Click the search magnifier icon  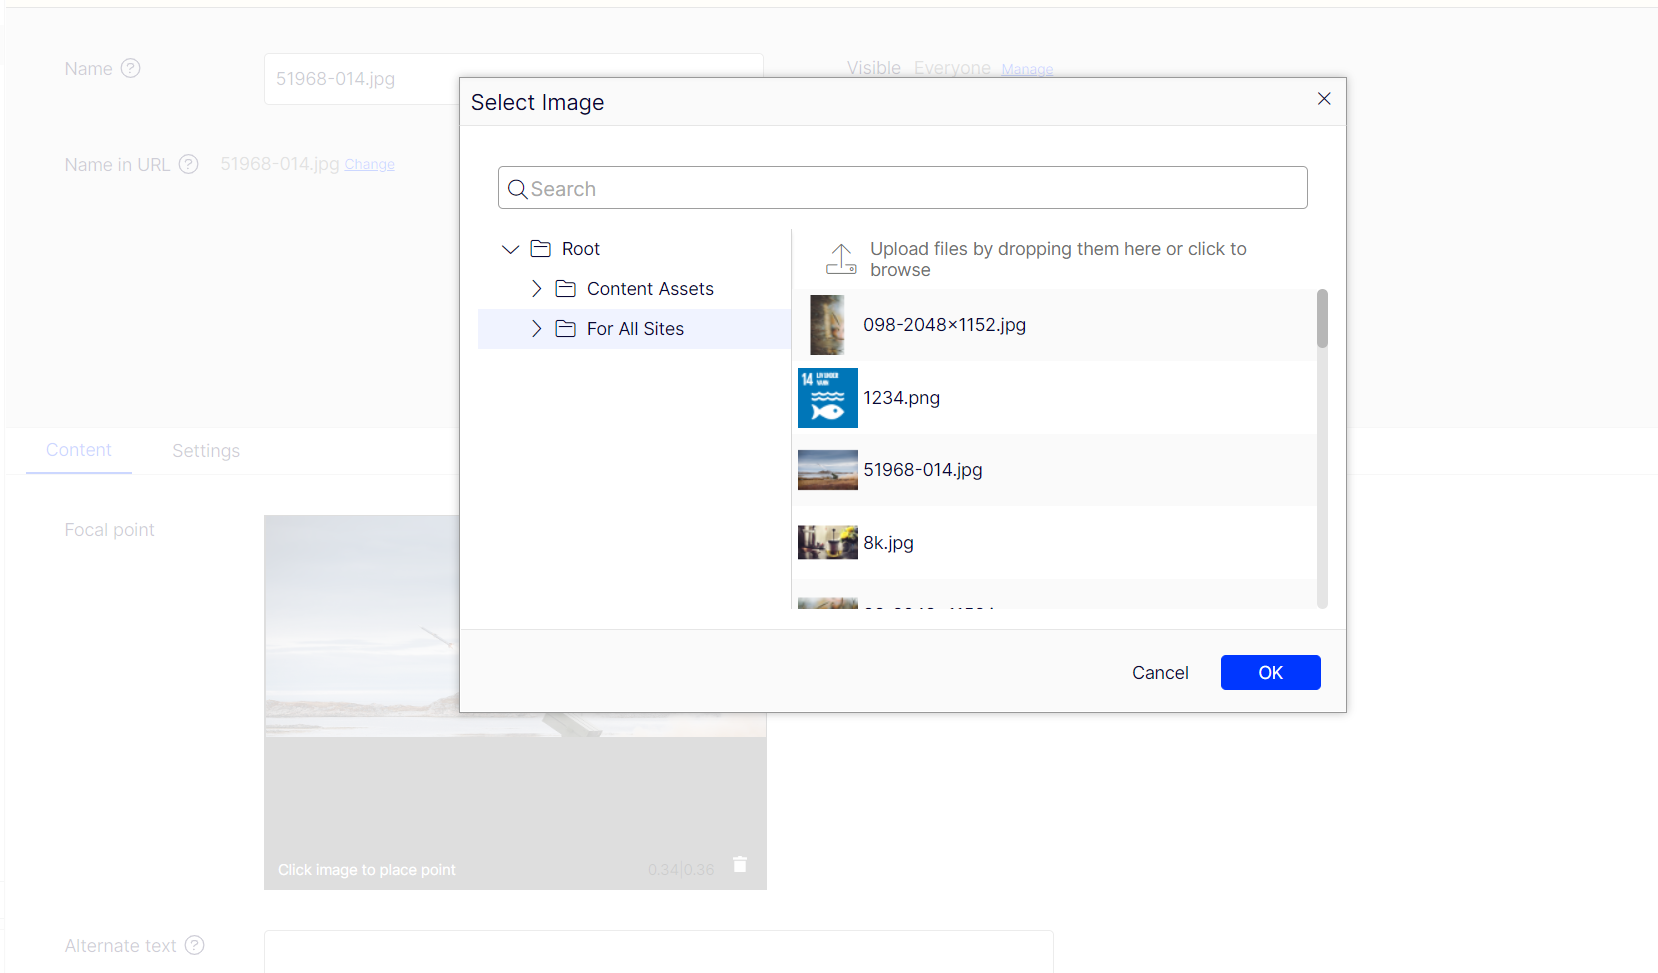517,189
